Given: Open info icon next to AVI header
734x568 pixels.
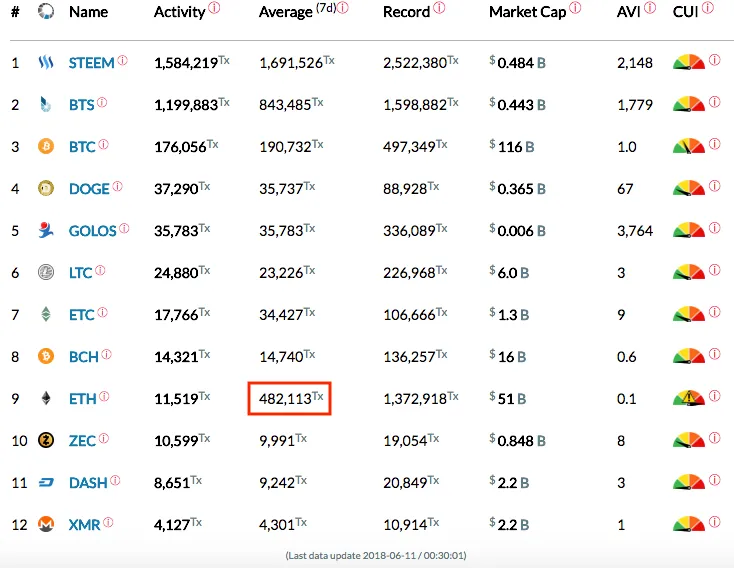Looking at the screenshot, I should (650, 8).
